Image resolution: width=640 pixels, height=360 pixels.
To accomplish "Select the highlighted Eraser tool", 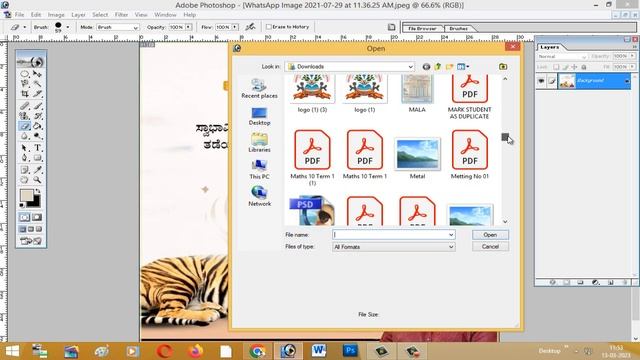I will pos(24,126).
